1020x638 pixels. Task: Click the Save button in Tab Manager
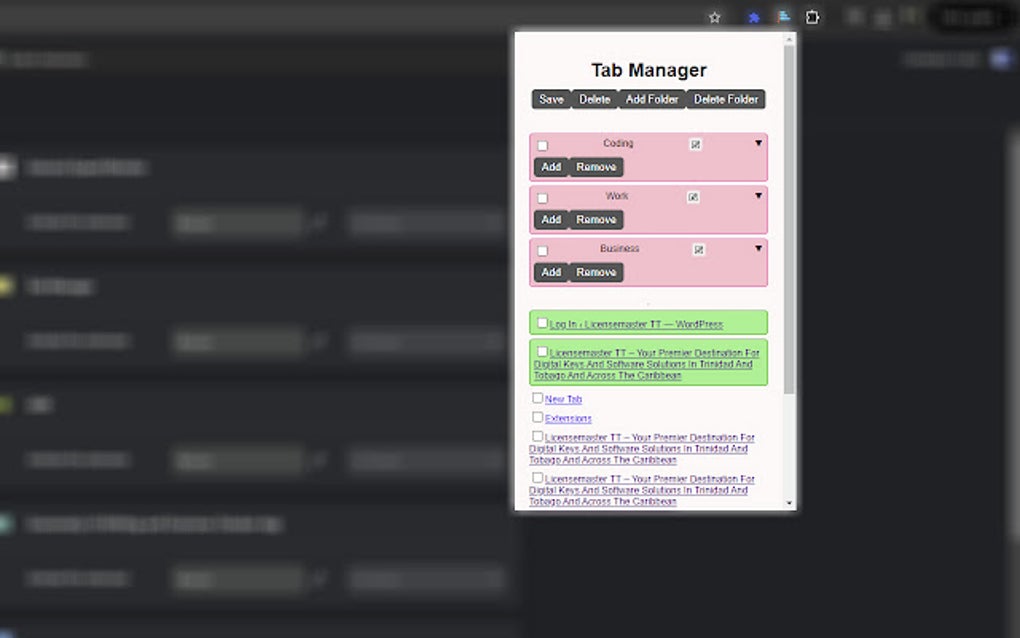(x=550, y=99)
